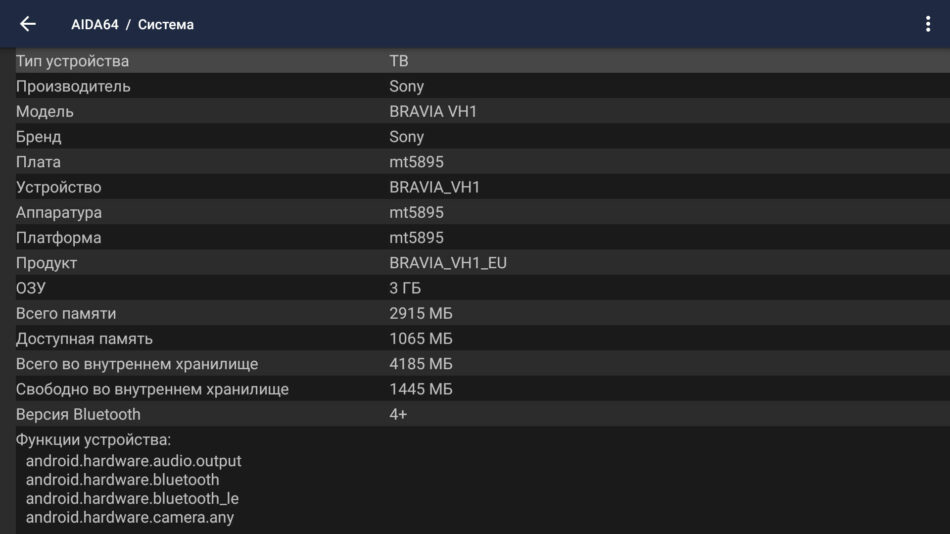
Task: Select the Производитель row label
Action: coord(73,87)
